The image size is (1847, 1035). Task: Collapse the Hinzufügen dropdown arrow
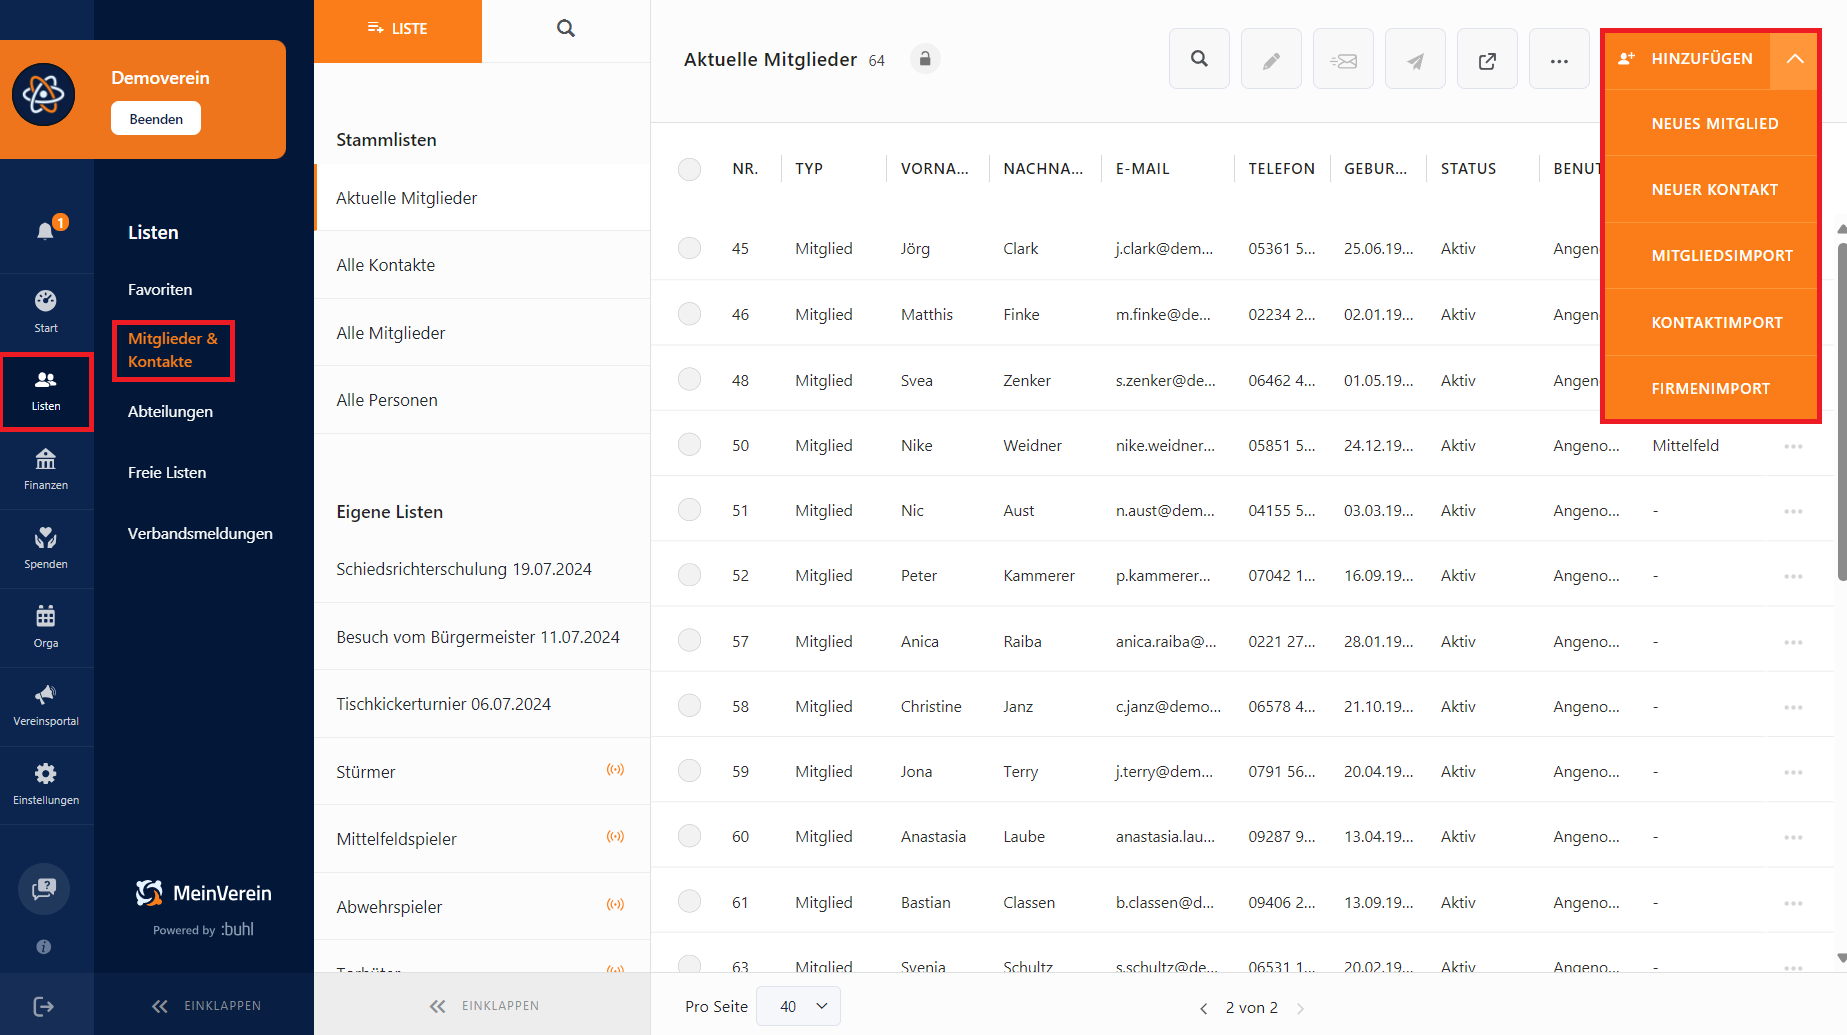1795,59
